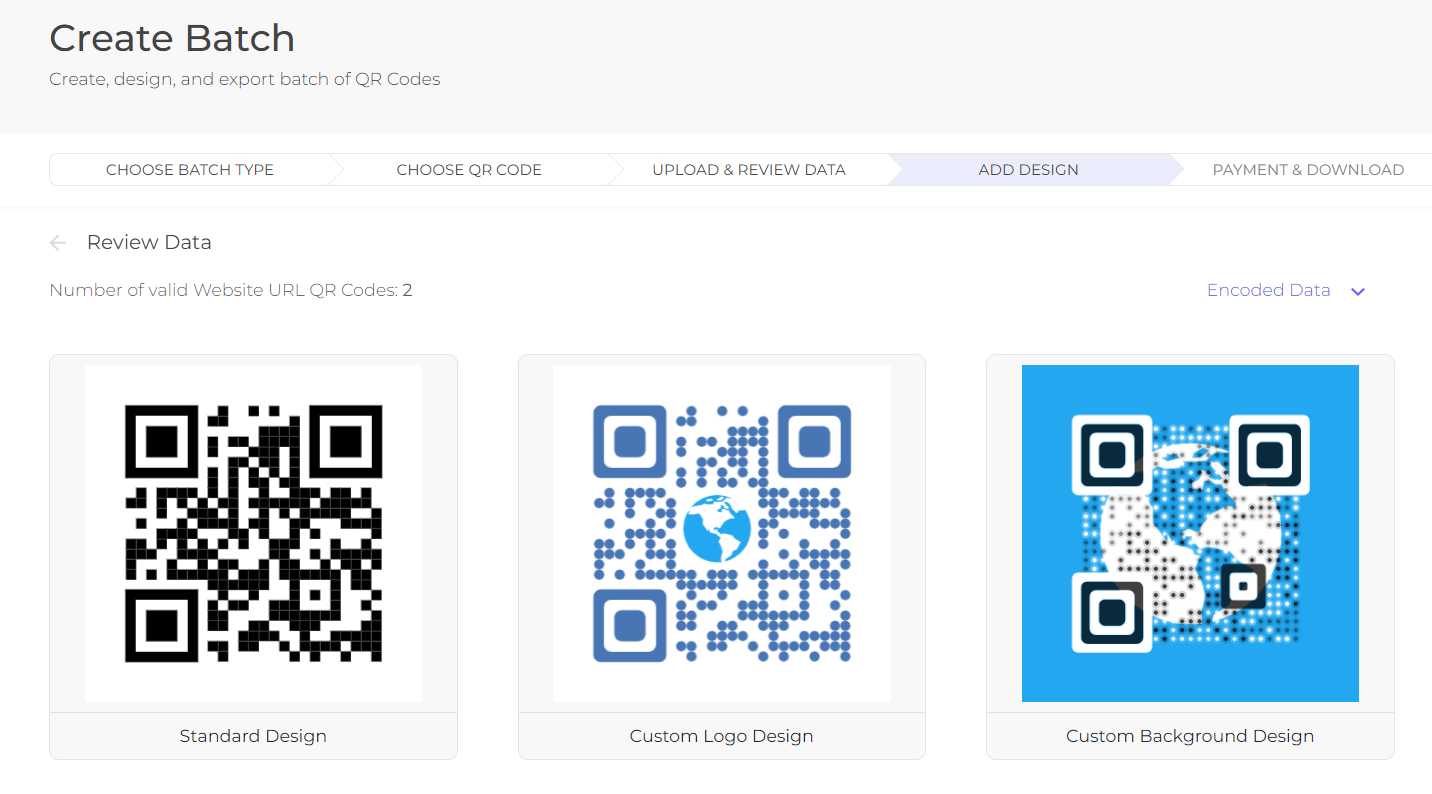The width and height of the screenshot is (1432, 794).
Task: Go to the Choose QR Code step
Action: pos(469,170)
